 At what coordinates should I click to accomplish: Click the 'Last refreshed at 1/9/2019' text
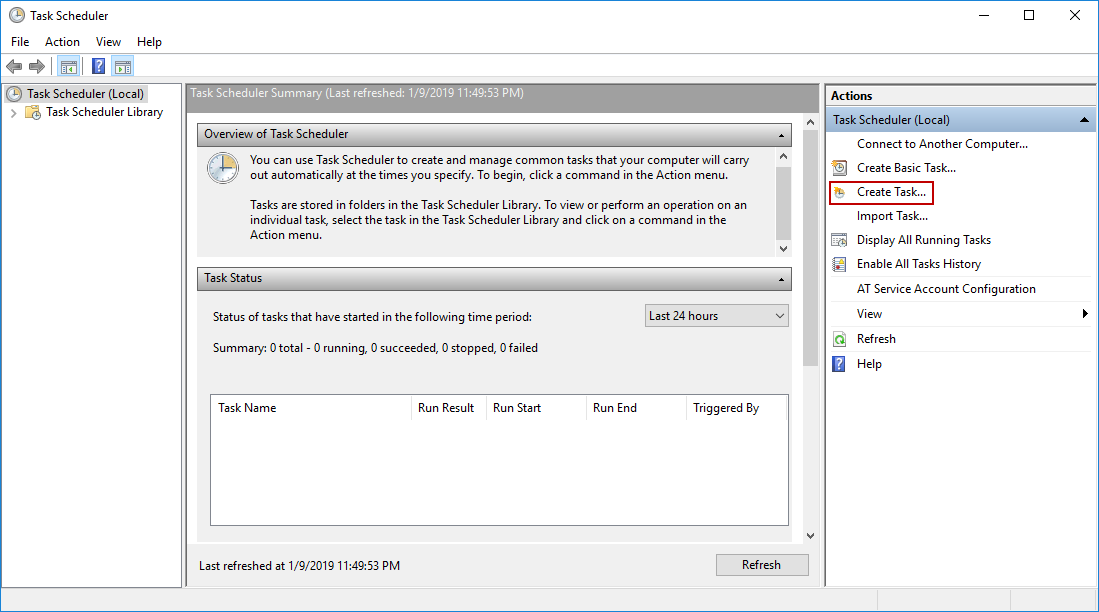pyautogui.click(x=299, y=566)
